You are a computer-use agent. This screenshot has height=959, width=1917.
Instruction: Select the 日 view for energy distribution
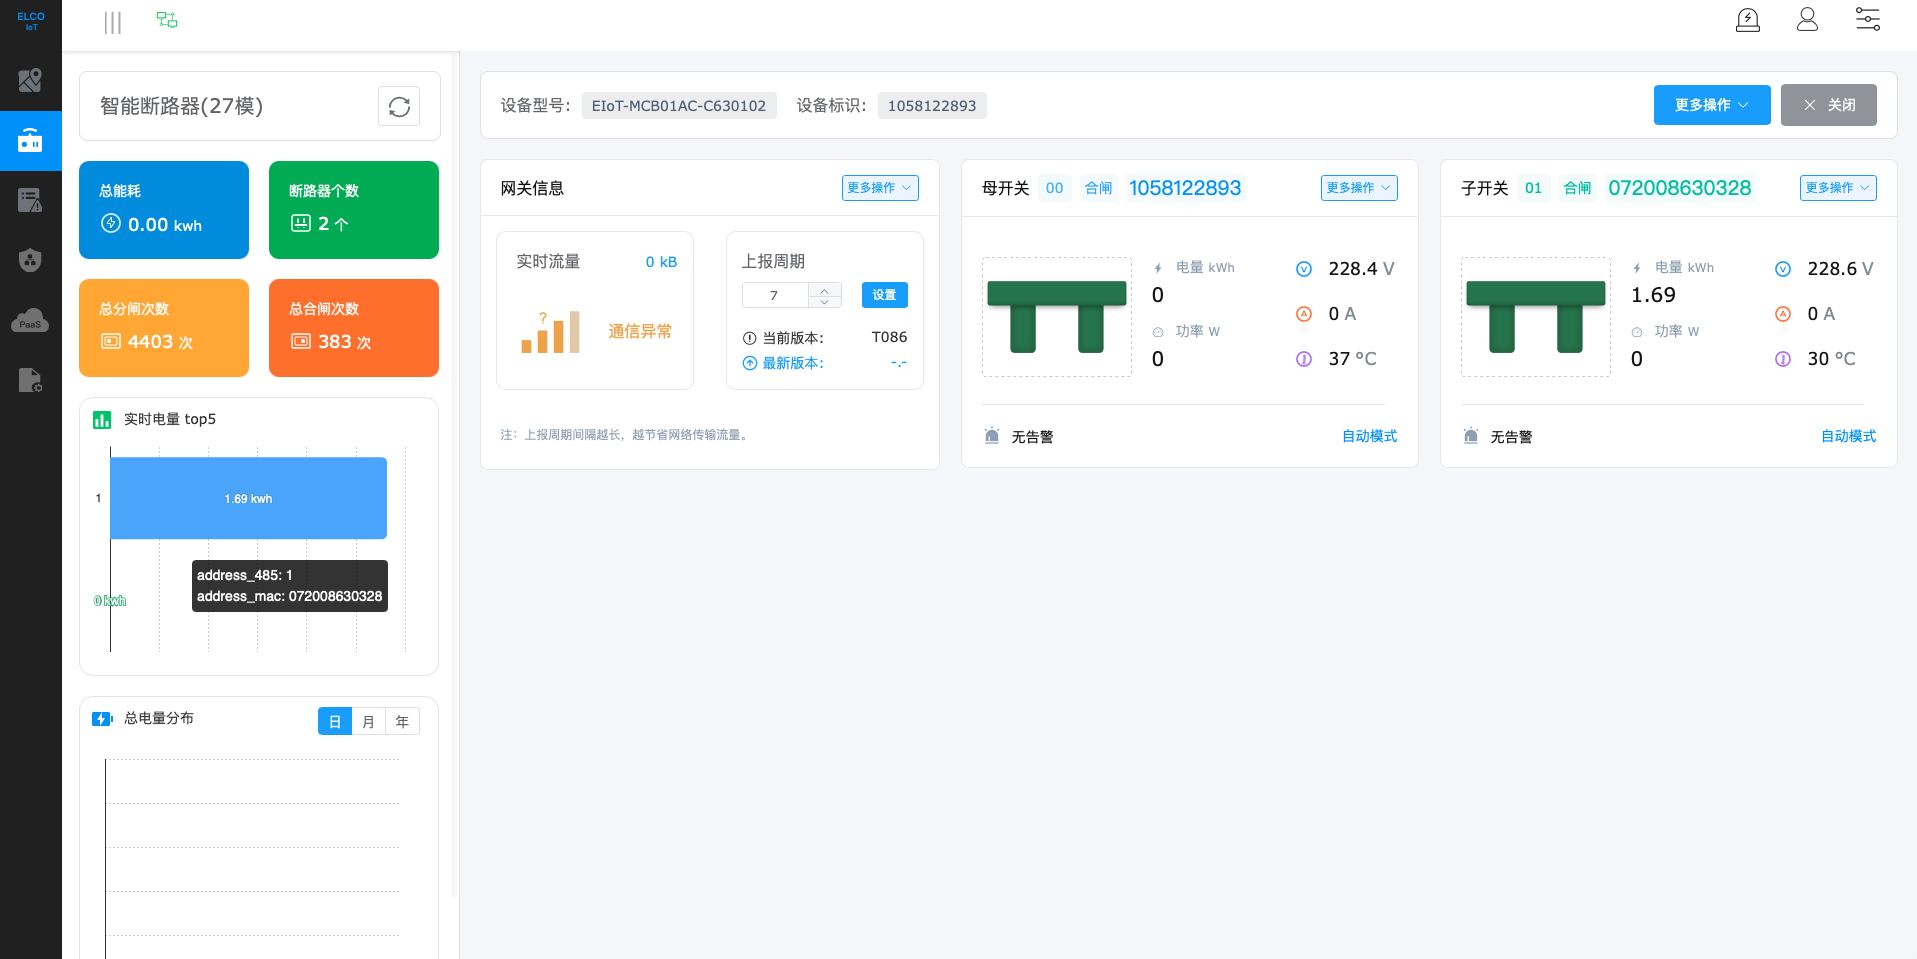(x=335, y=722)
